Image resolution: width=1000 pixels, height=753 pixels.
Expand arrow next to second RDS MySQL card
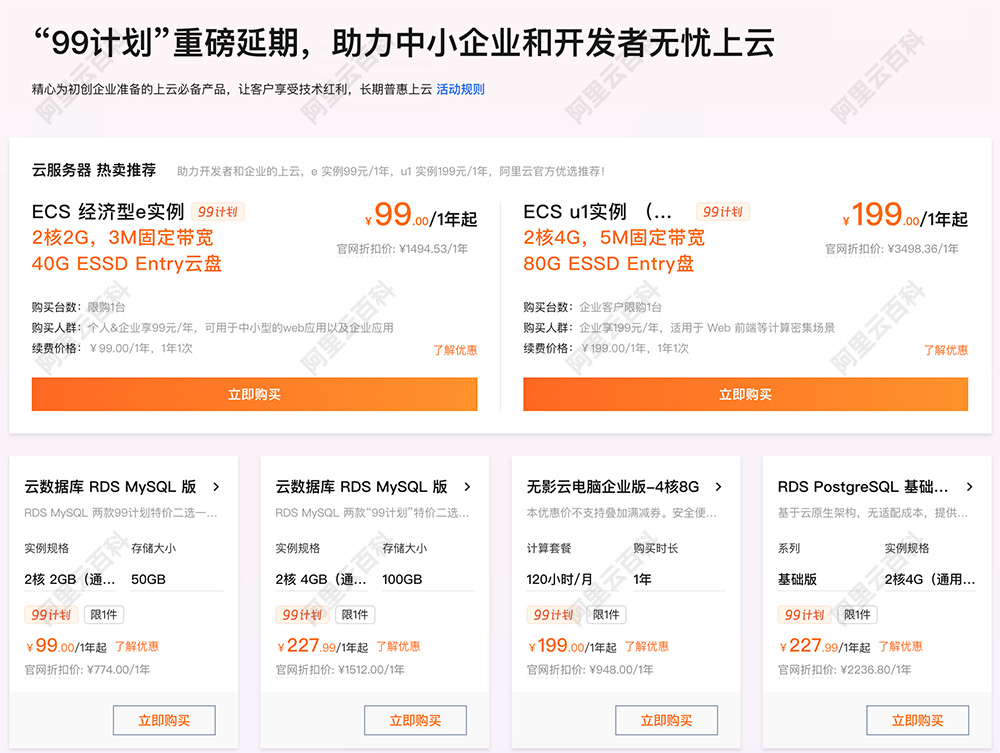pyautogui.click(x=467, y=487)
